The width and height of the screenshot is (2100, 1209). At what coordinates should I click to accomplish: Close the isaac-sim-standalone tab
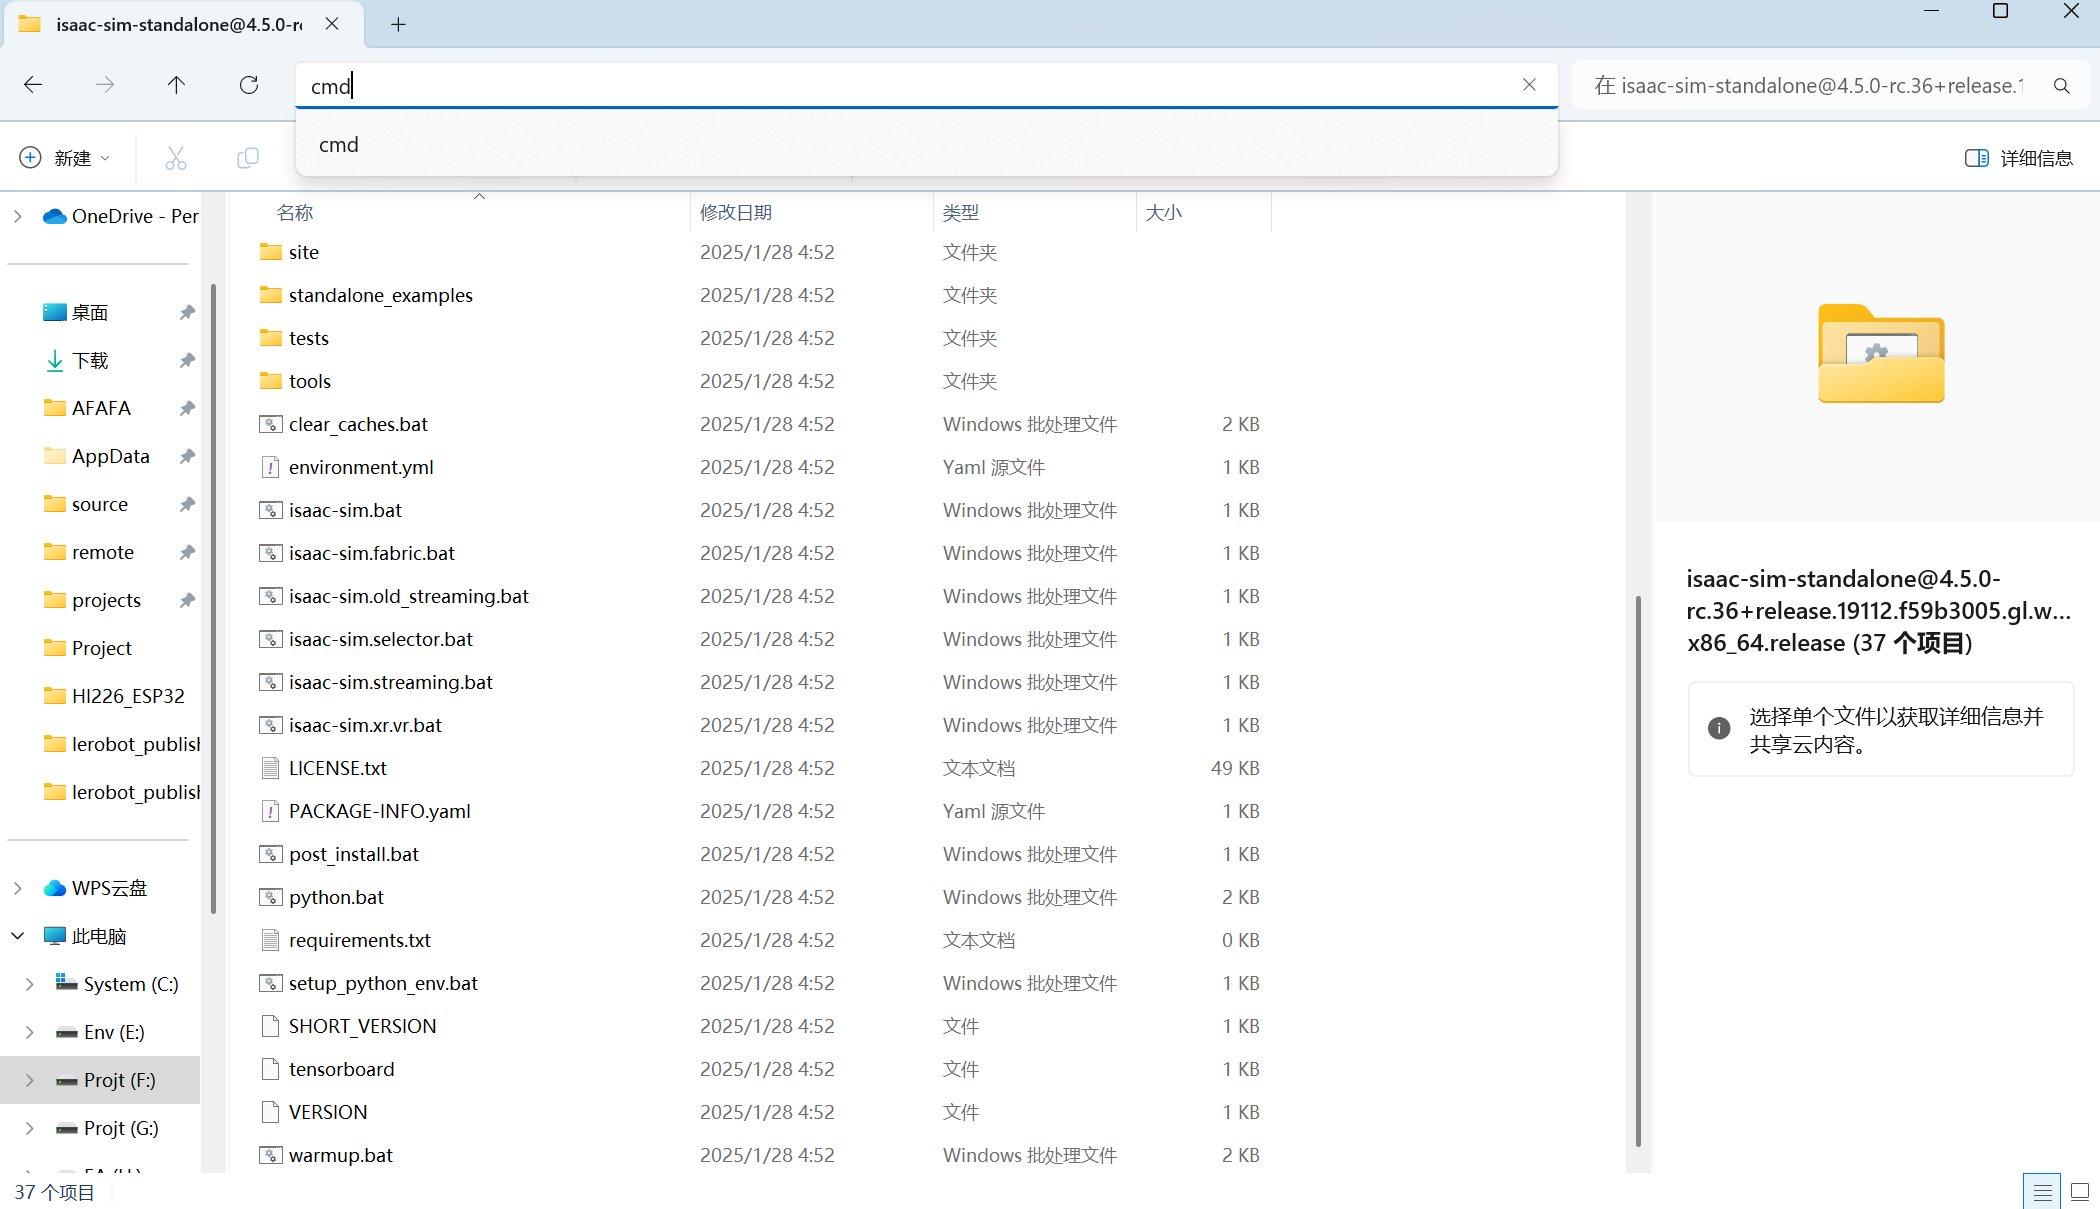(332, 24)
